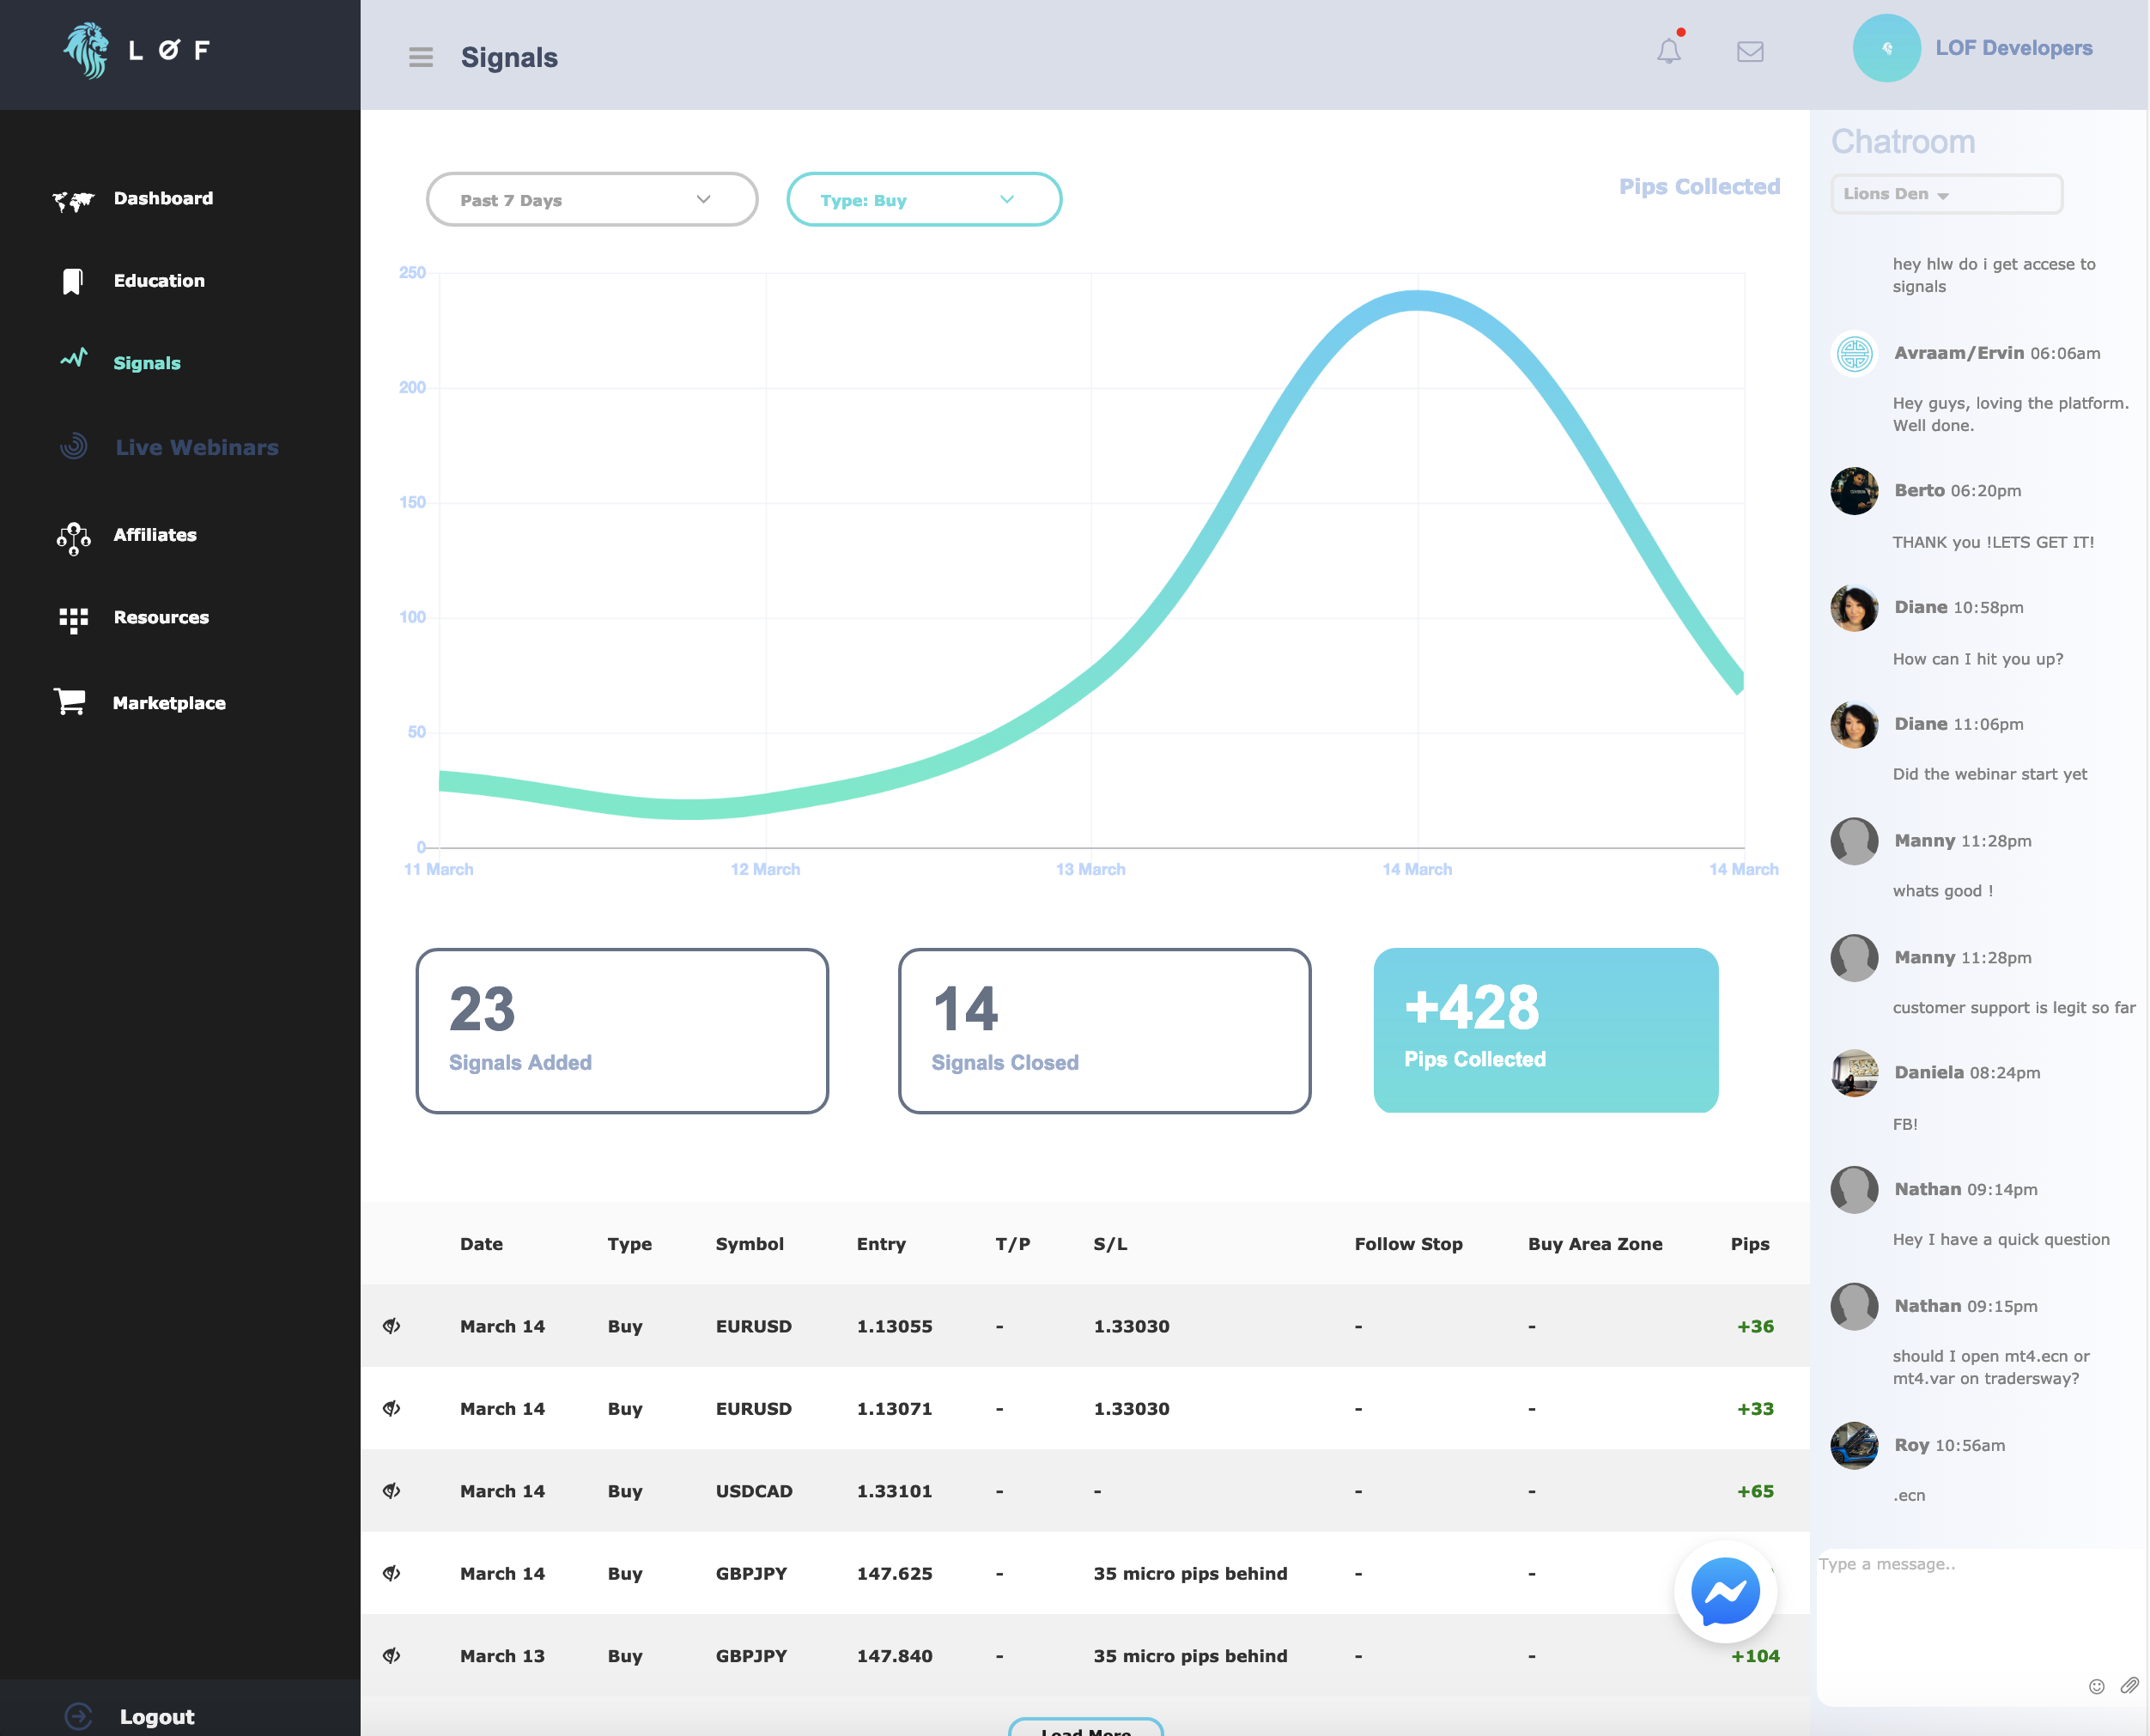The width and height of the screenshot is (2150, 1736).
Task: Click the hamburger menu icon
Action: point(421,57)
